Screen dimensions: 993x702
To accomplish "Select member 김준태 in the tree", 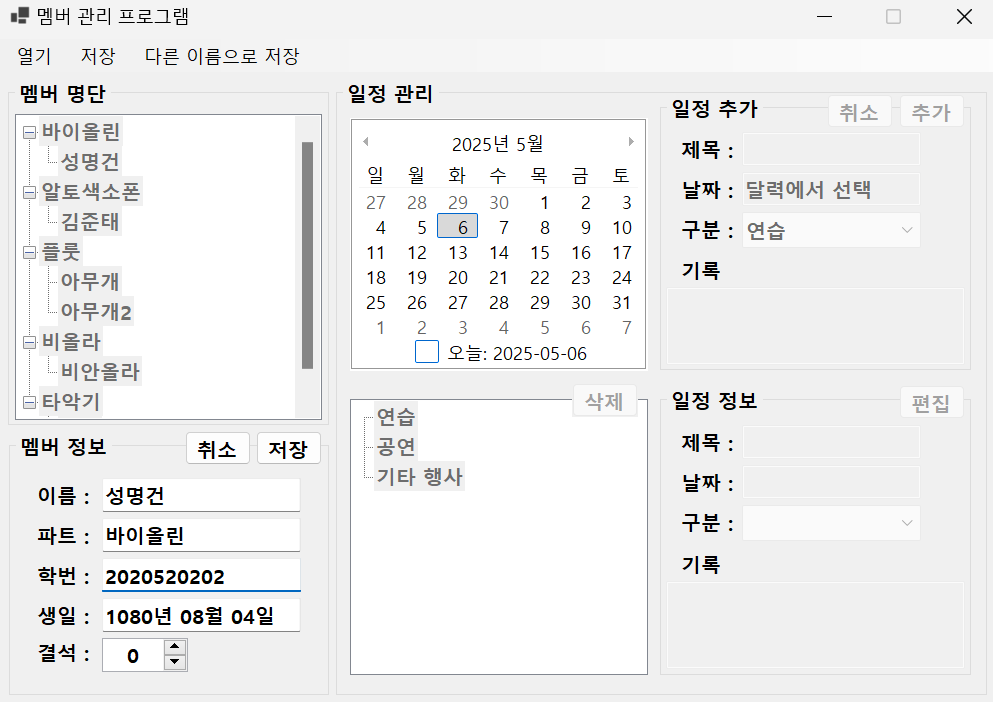I will (90, 222).
